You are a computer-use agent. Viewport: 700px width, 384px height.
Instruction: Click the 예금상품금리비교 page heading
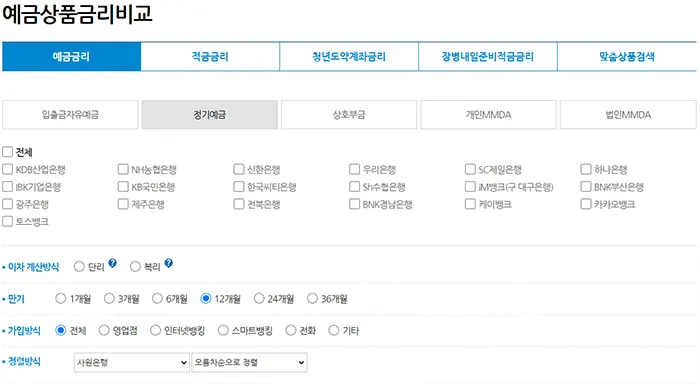(77, 13)
